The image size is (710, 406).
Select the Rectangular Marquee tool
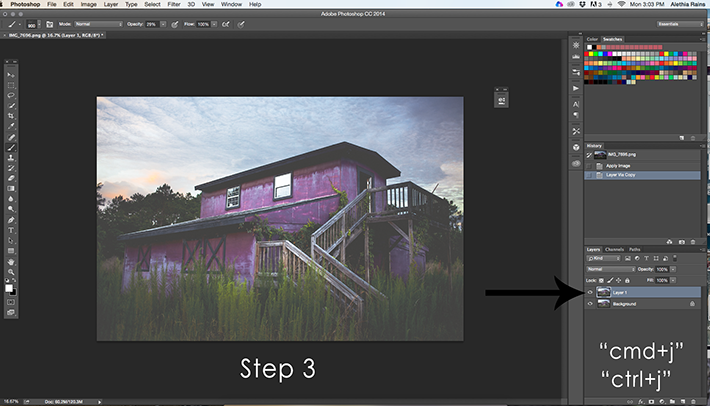[11, 85]
